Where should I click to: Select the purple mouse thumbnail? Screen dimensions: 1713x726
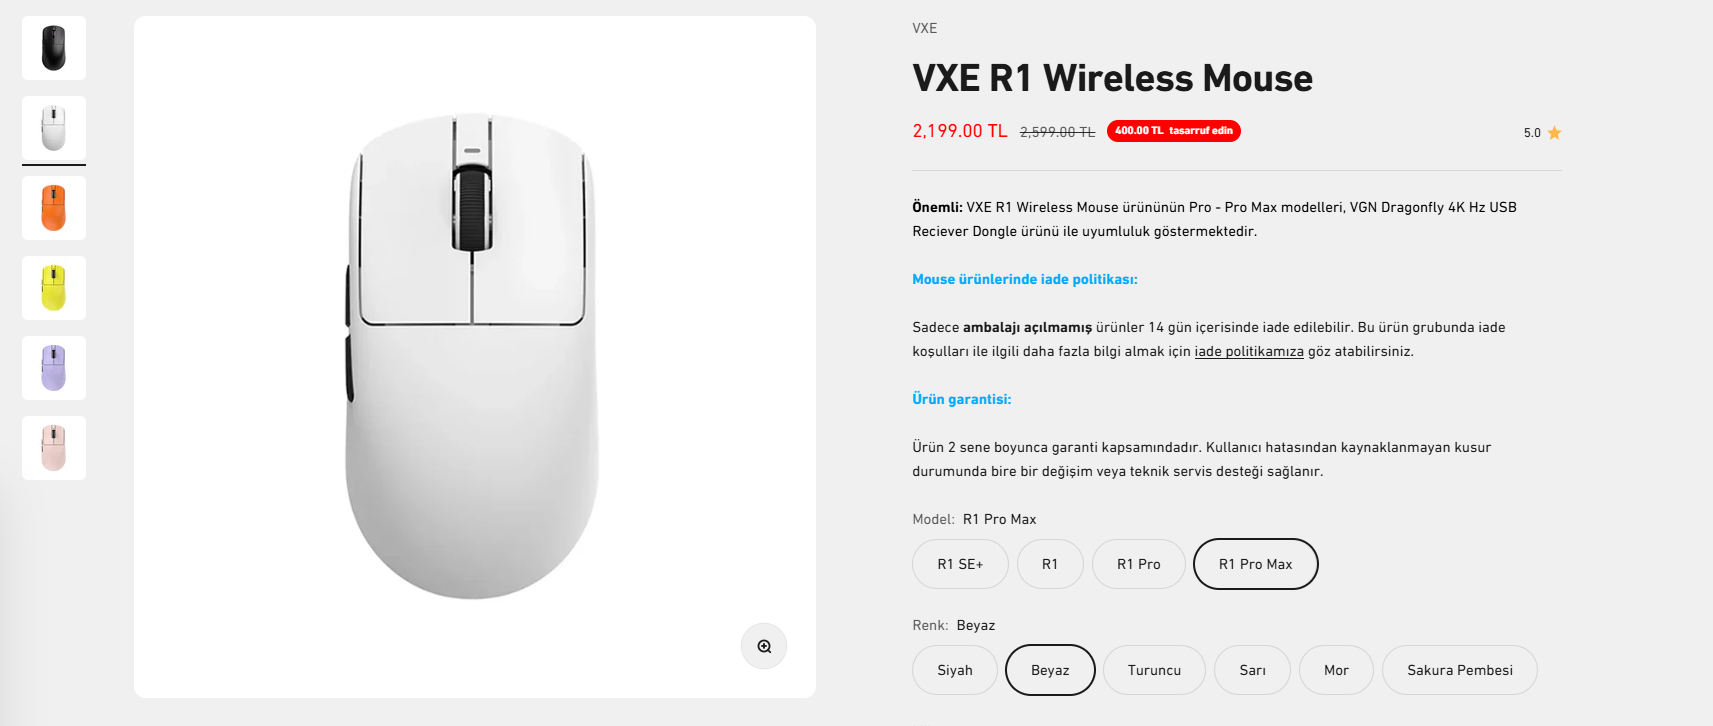[54, 368]
